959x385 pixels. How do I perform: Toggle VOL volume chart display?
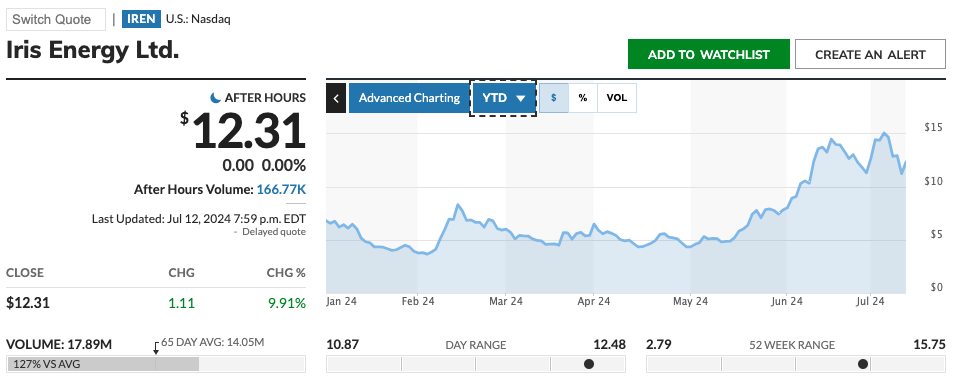click(616, 98)
